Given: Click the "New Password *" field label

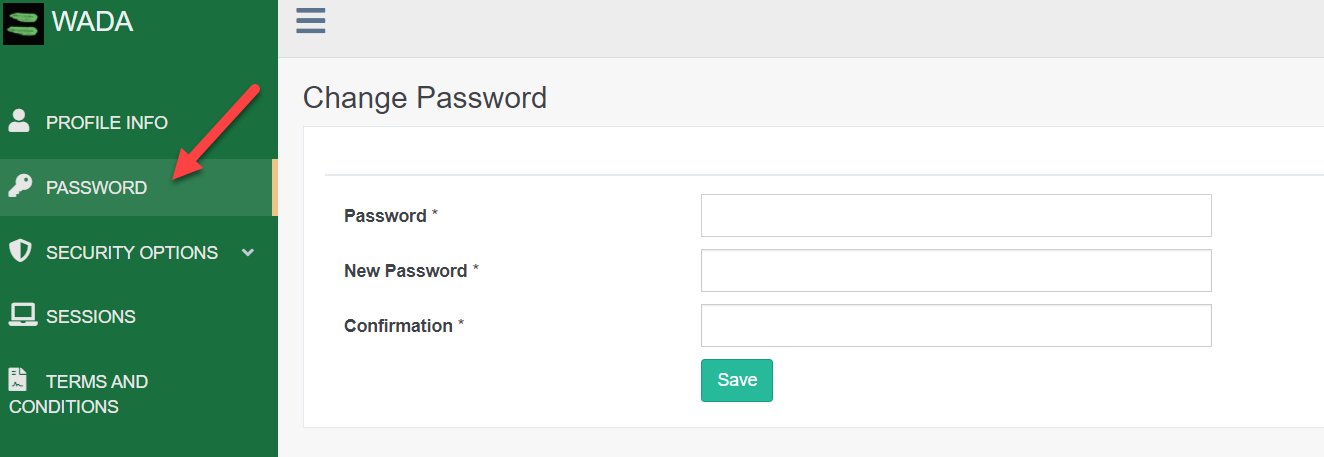Looking at the screenshot, I should [x=411, y=271].
